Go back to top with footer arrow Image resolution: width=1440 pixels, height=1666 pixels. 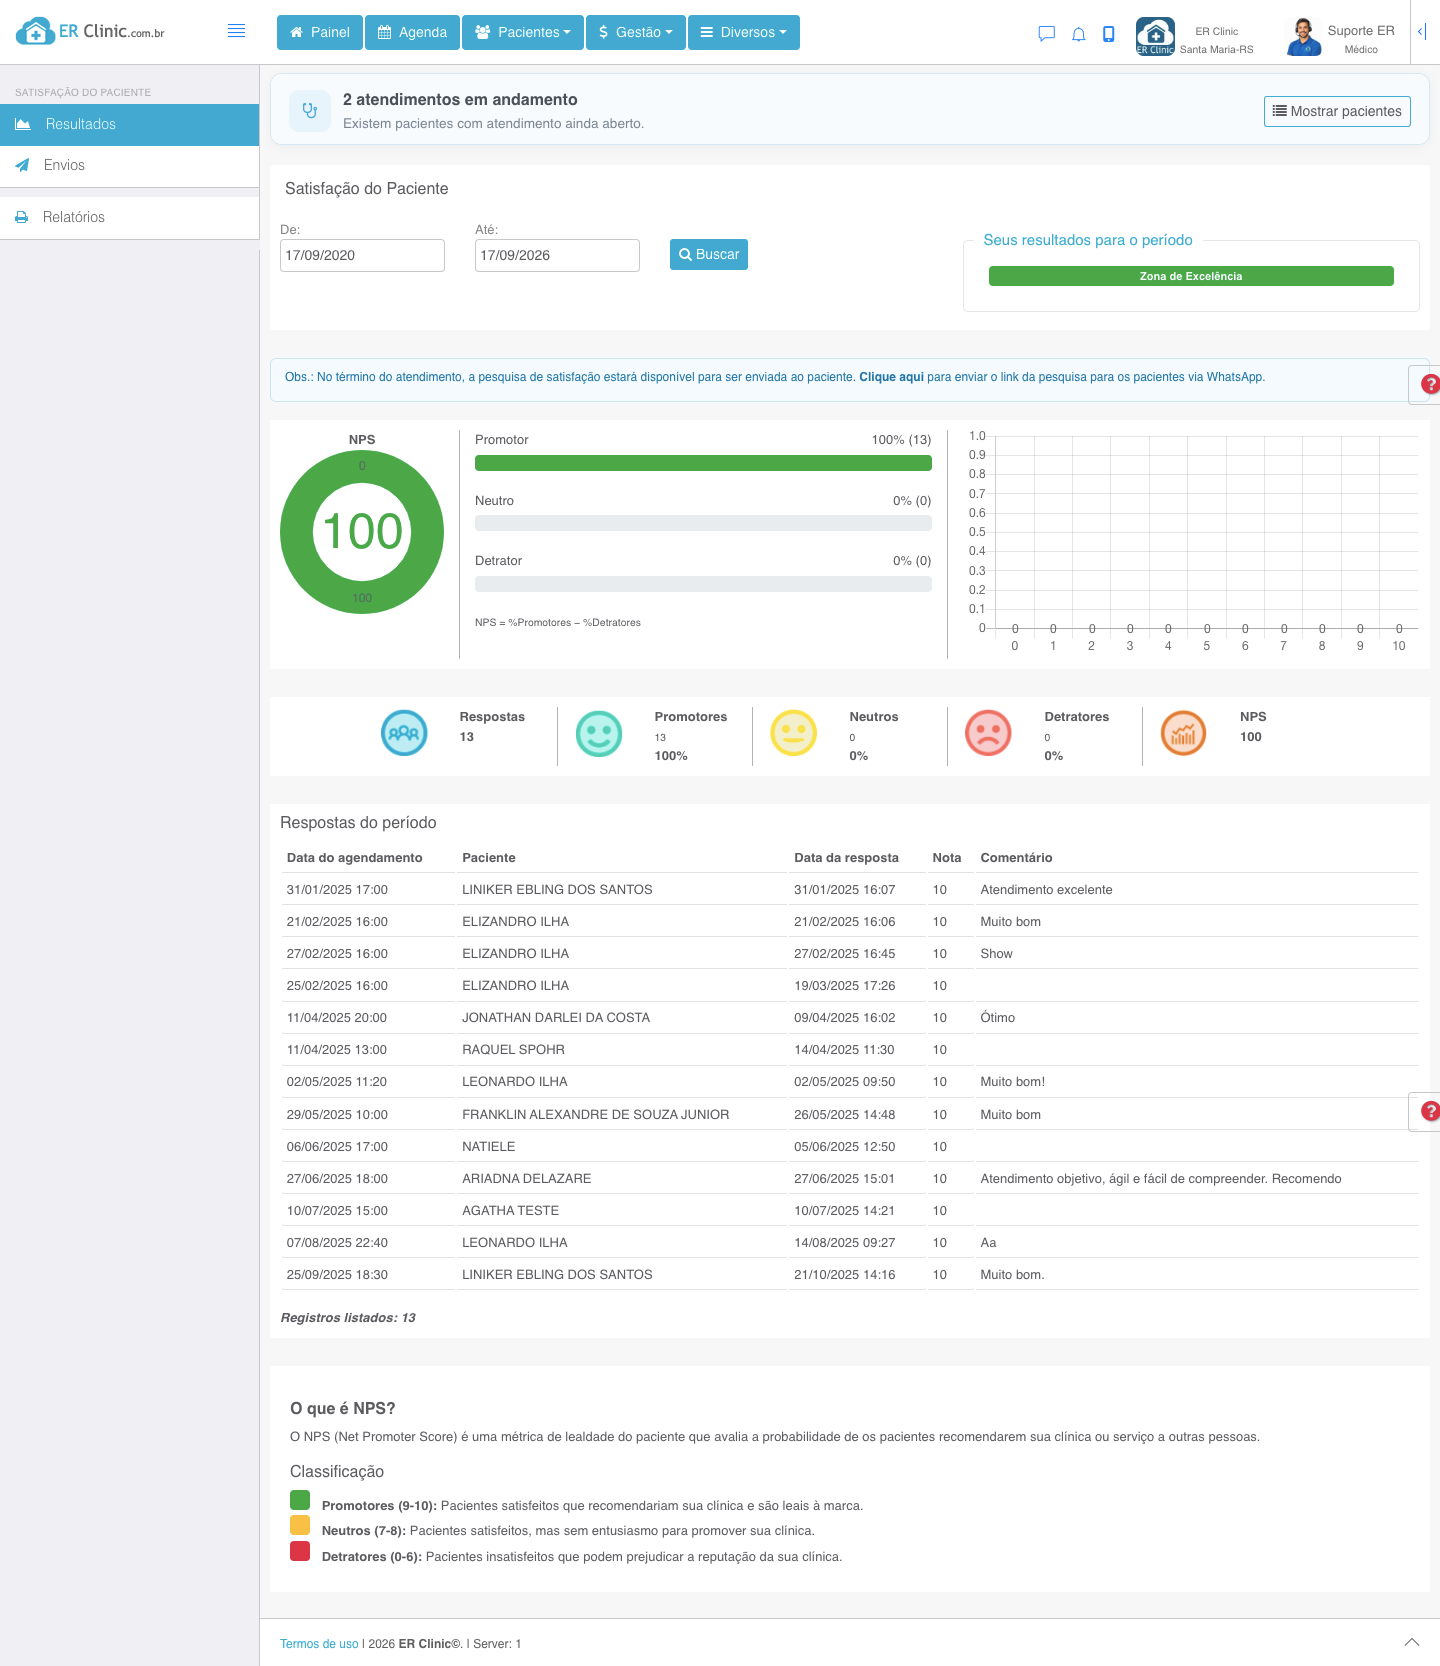1412,1642
